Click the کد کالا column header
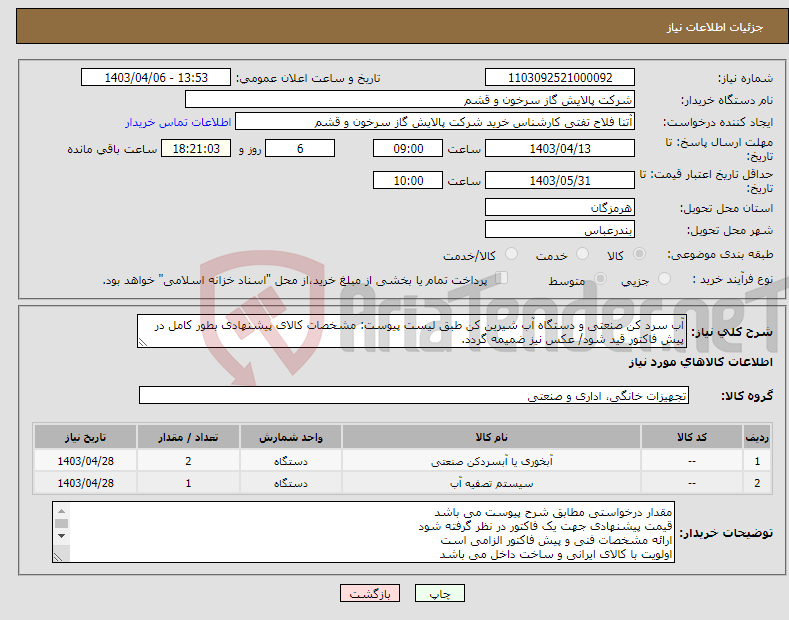789x620 pixels. [692, 437]
